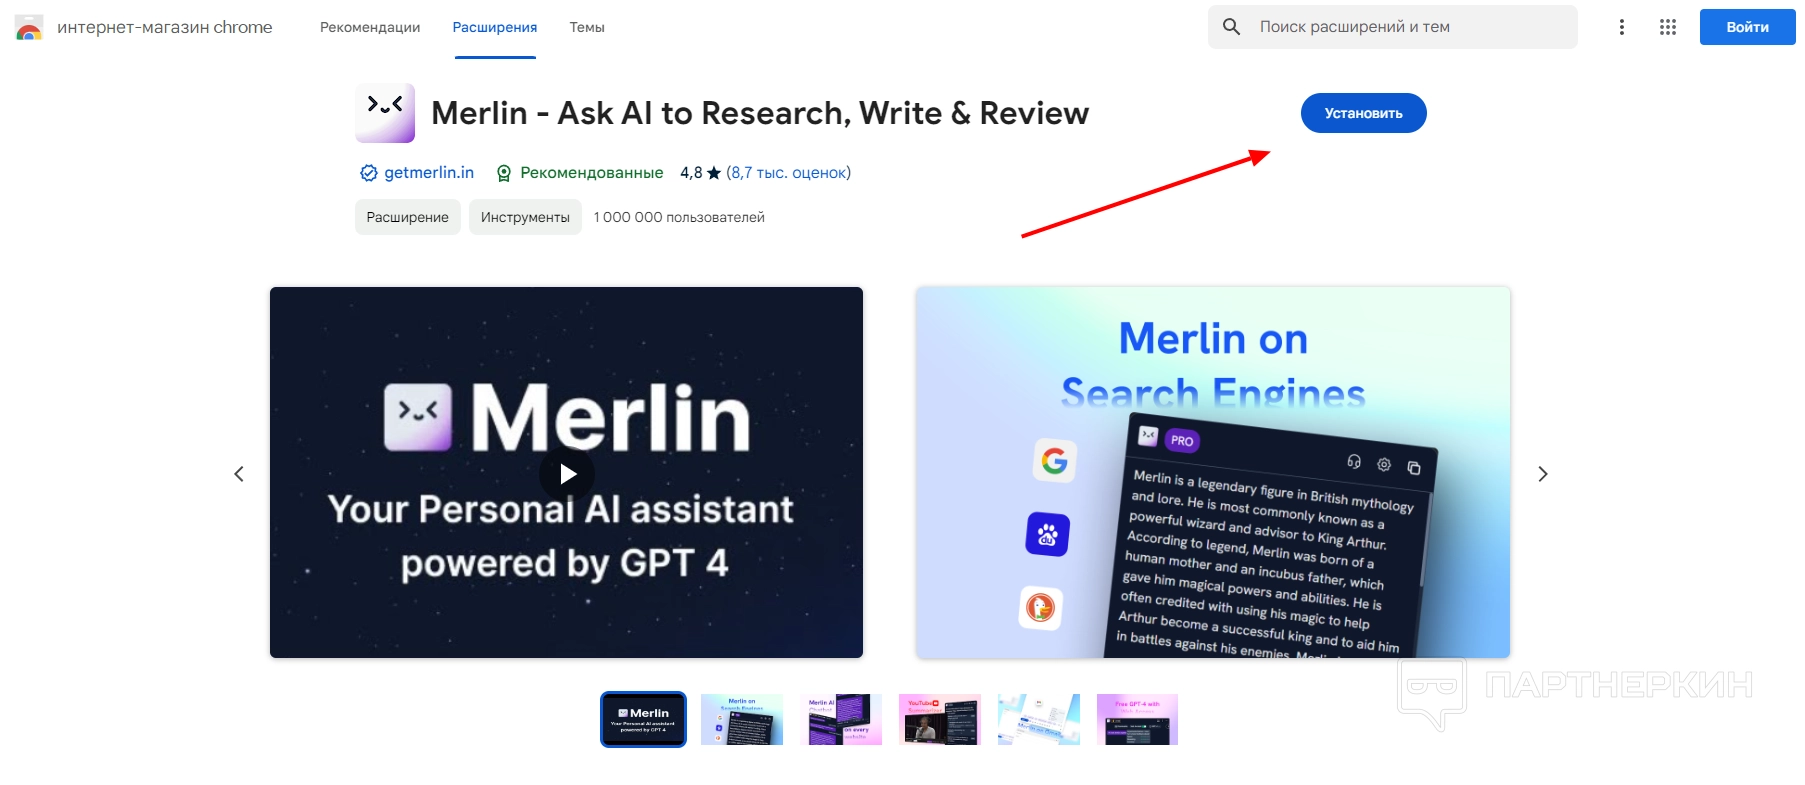Click the 4,8 star rating value
Image resolution: width=1805 pixels, height=785 pixels.
(x=700, y=173)
